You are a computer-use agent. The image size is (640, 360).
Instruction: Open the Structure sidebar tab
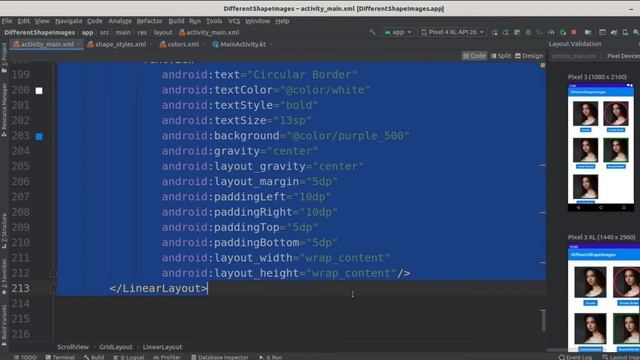click(4, 231)
